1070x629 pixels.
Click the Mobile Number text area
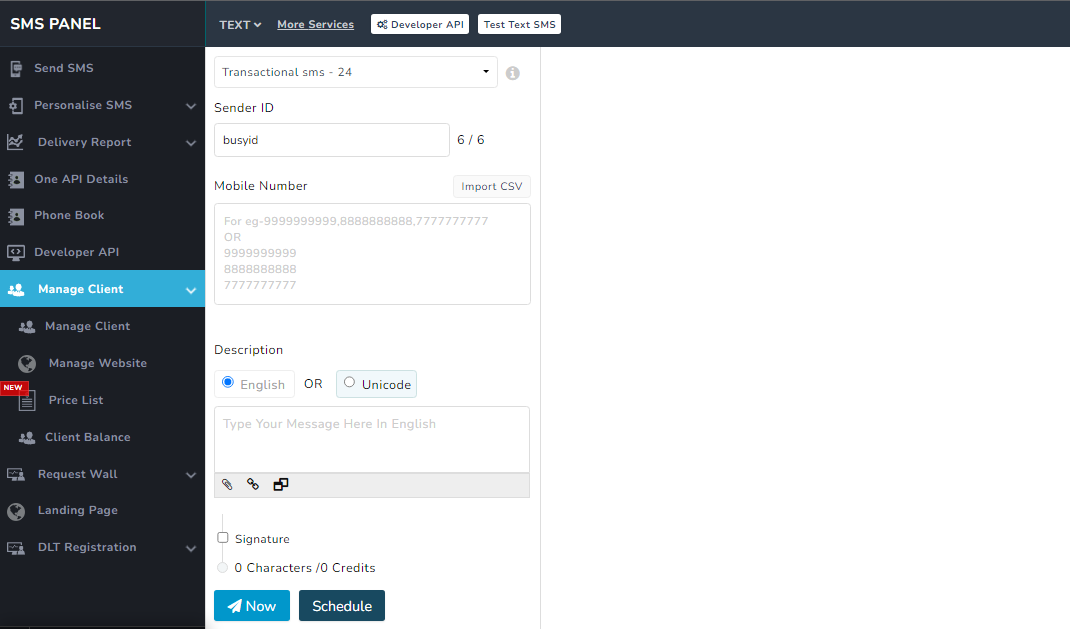372,254
